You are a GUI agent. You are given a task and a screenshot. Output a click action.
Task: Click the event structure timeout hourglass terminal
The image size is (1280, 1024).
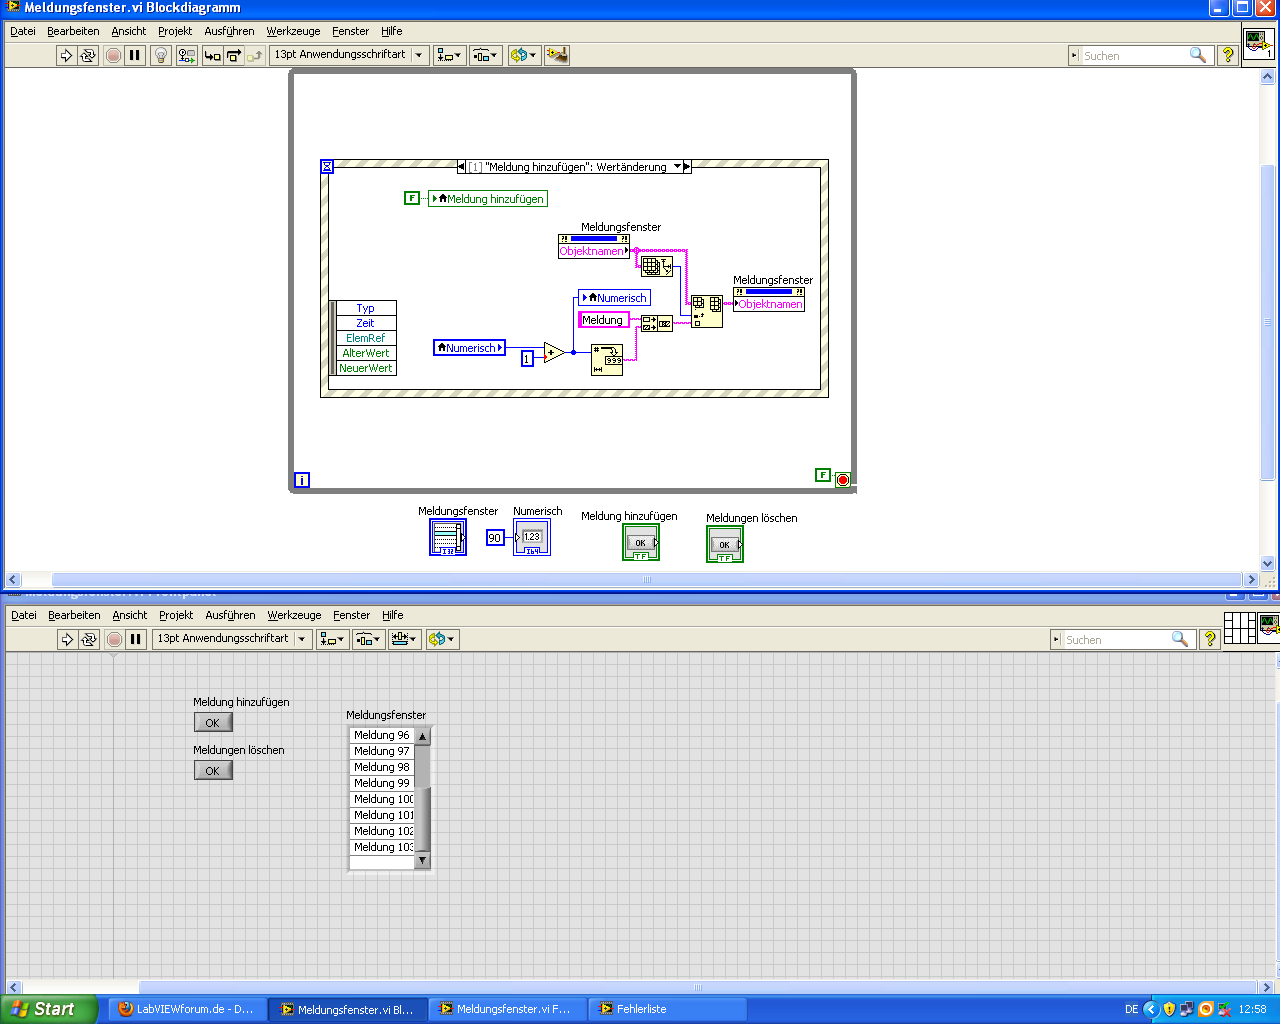pos(327,166)
